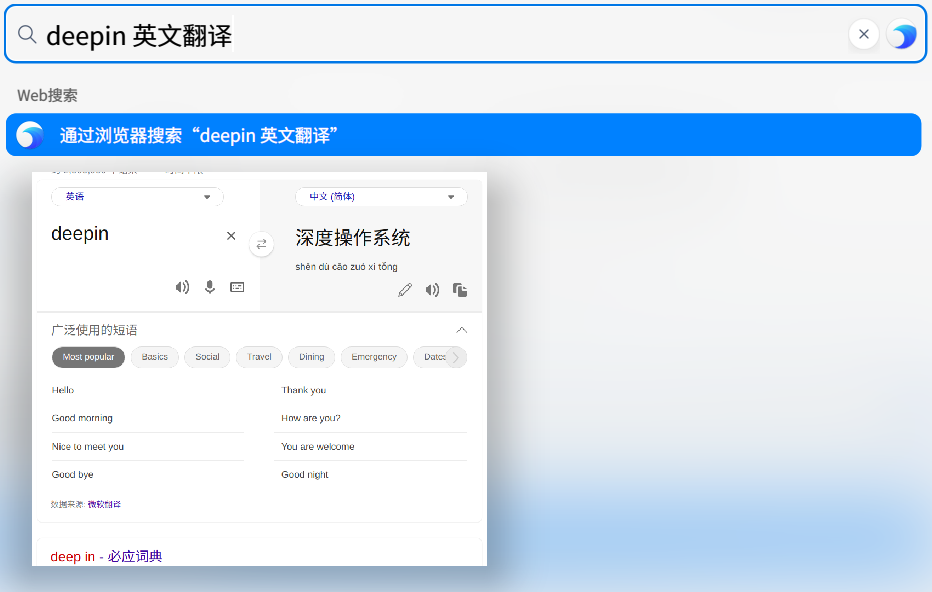The width and height of the screenshot is (932, 592).
Task: Open the 中文 (简体) target language dropdown
Action: [x=381, y=197]
